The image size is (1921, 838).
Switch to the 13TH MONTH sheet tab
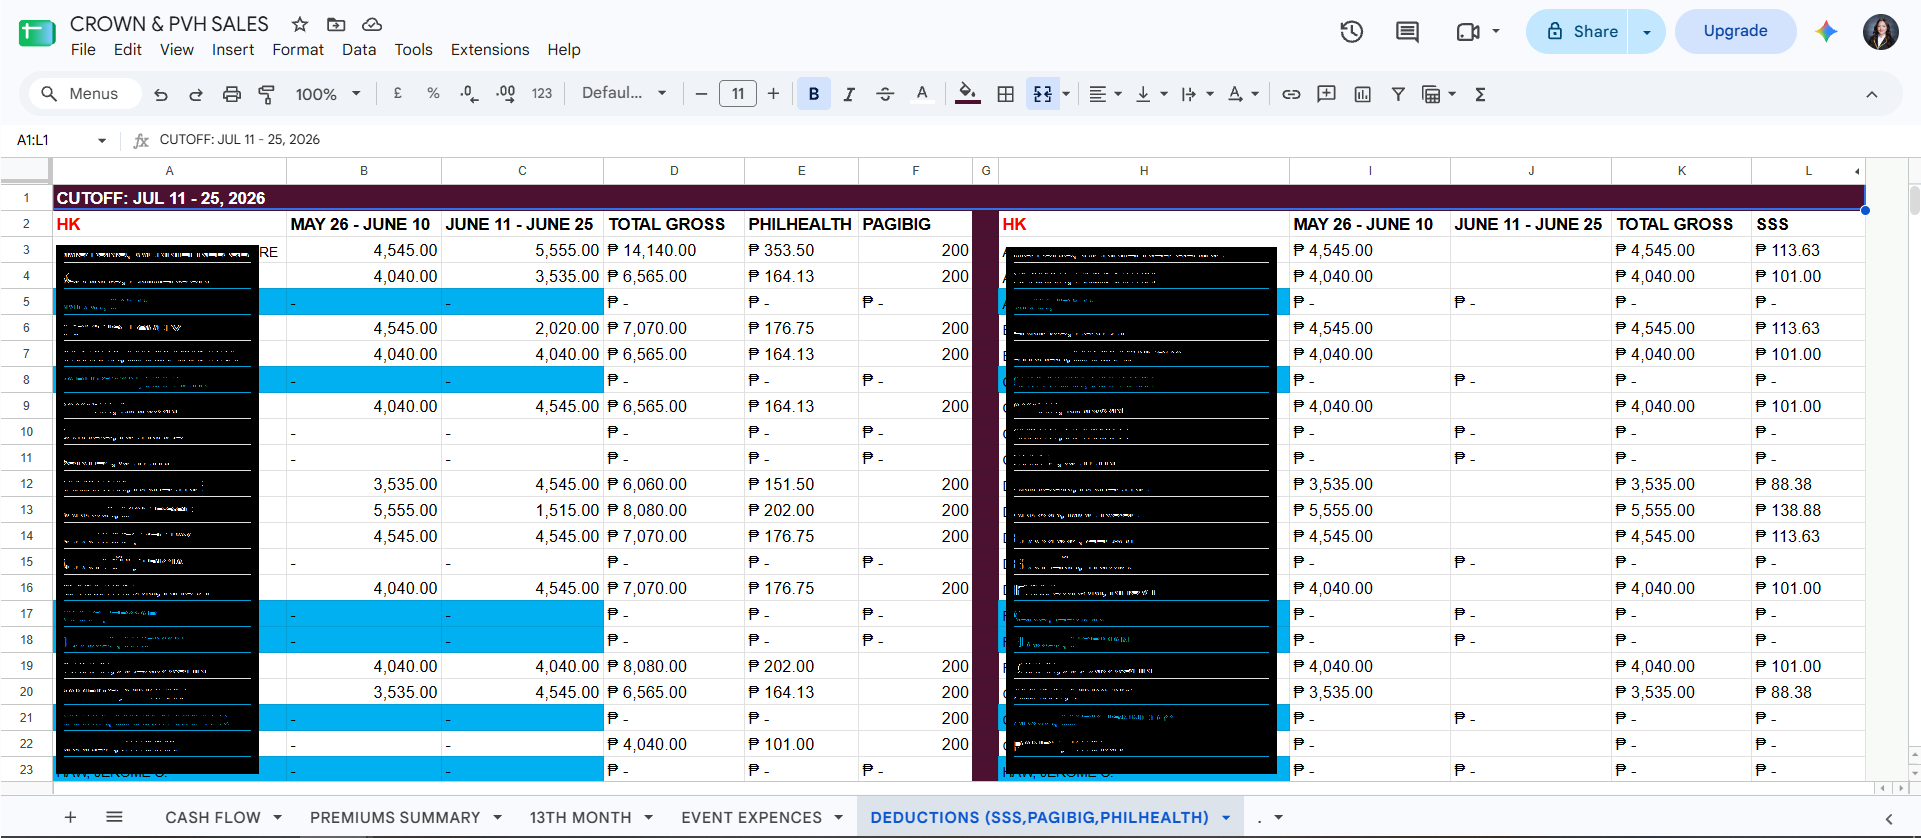(580, 818)
